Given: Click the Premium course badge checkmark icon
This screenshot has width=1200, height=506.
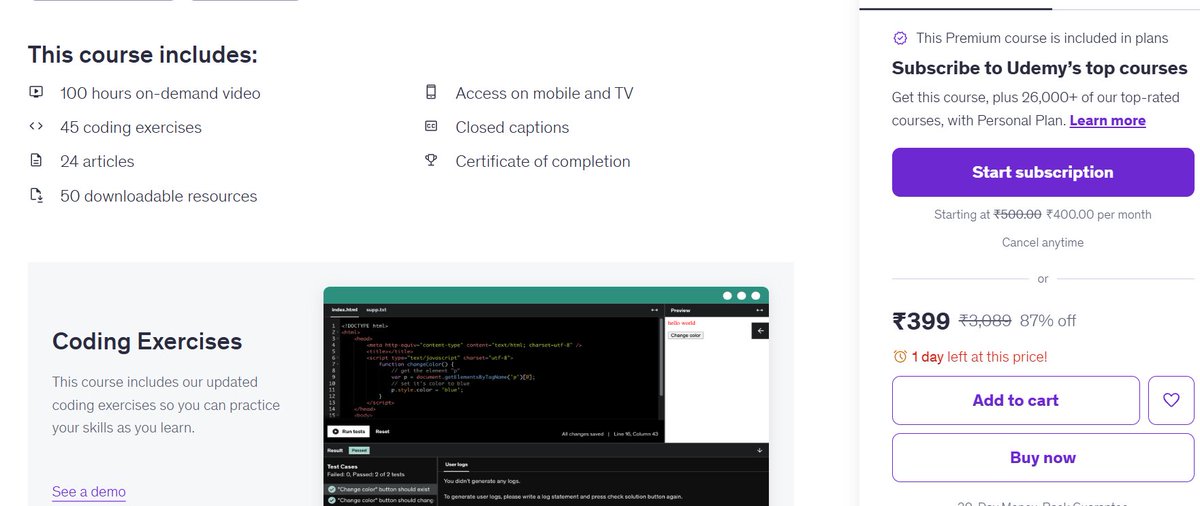Looking at the screenshot, I should pos(900,38).
